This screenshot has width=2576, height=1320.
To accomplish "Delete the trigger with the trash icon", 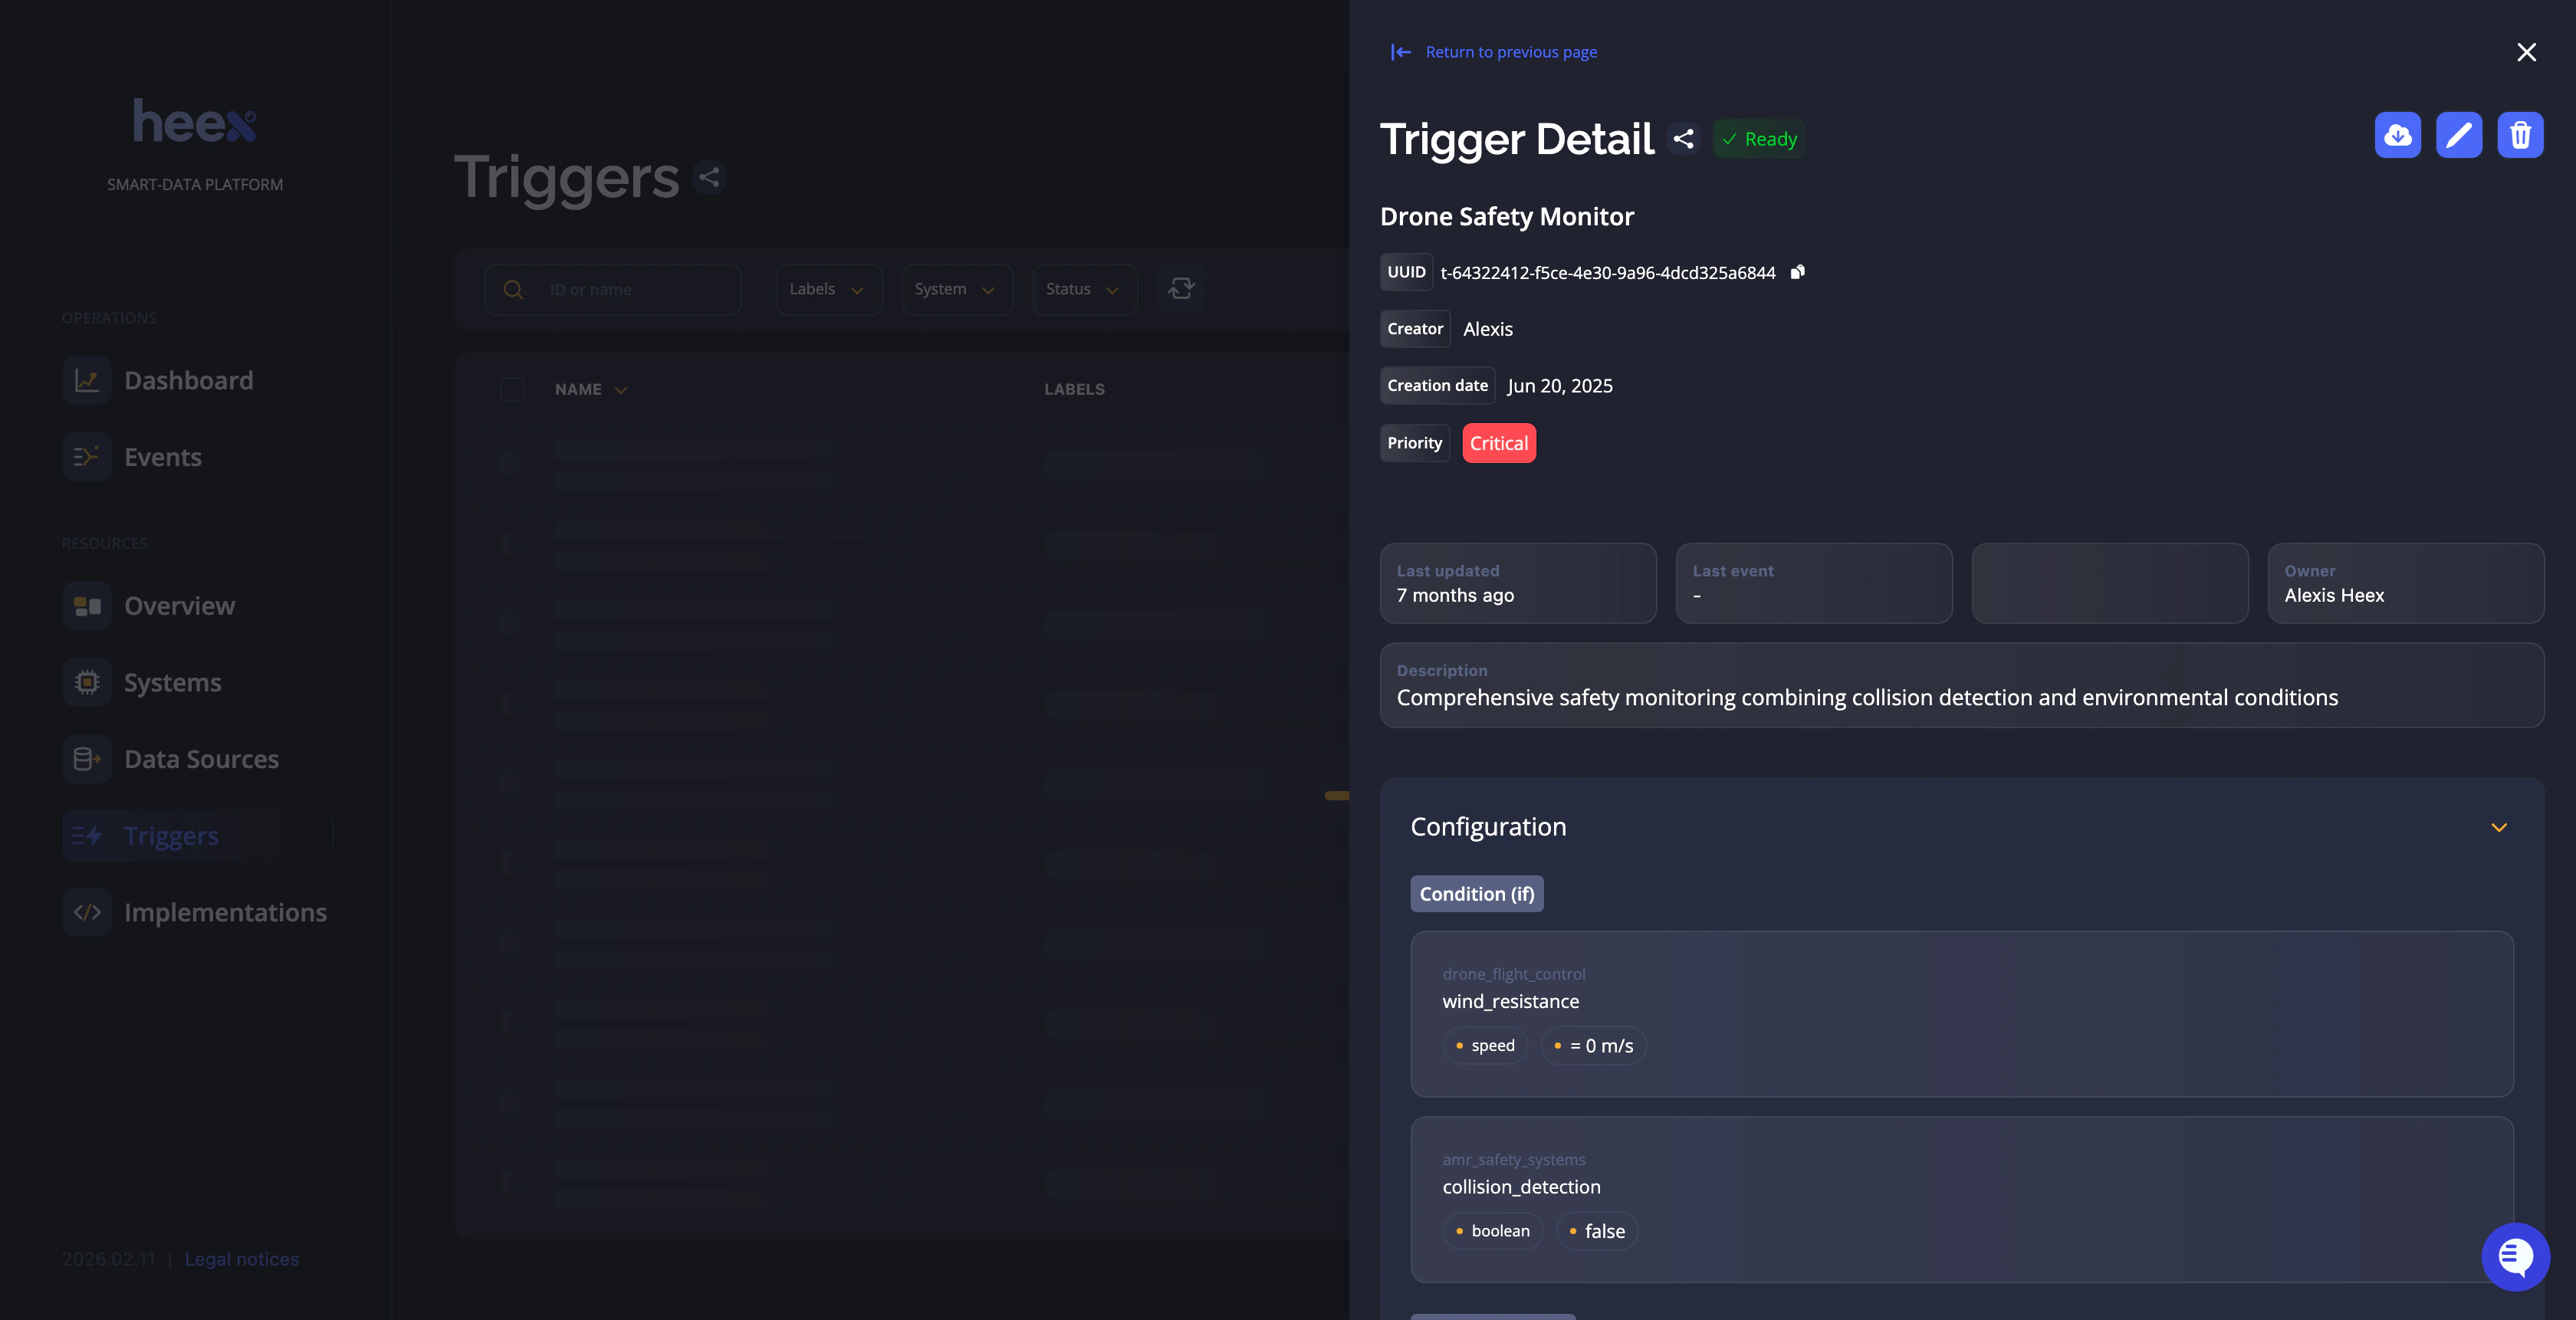I will click(x=2521, y=135).
